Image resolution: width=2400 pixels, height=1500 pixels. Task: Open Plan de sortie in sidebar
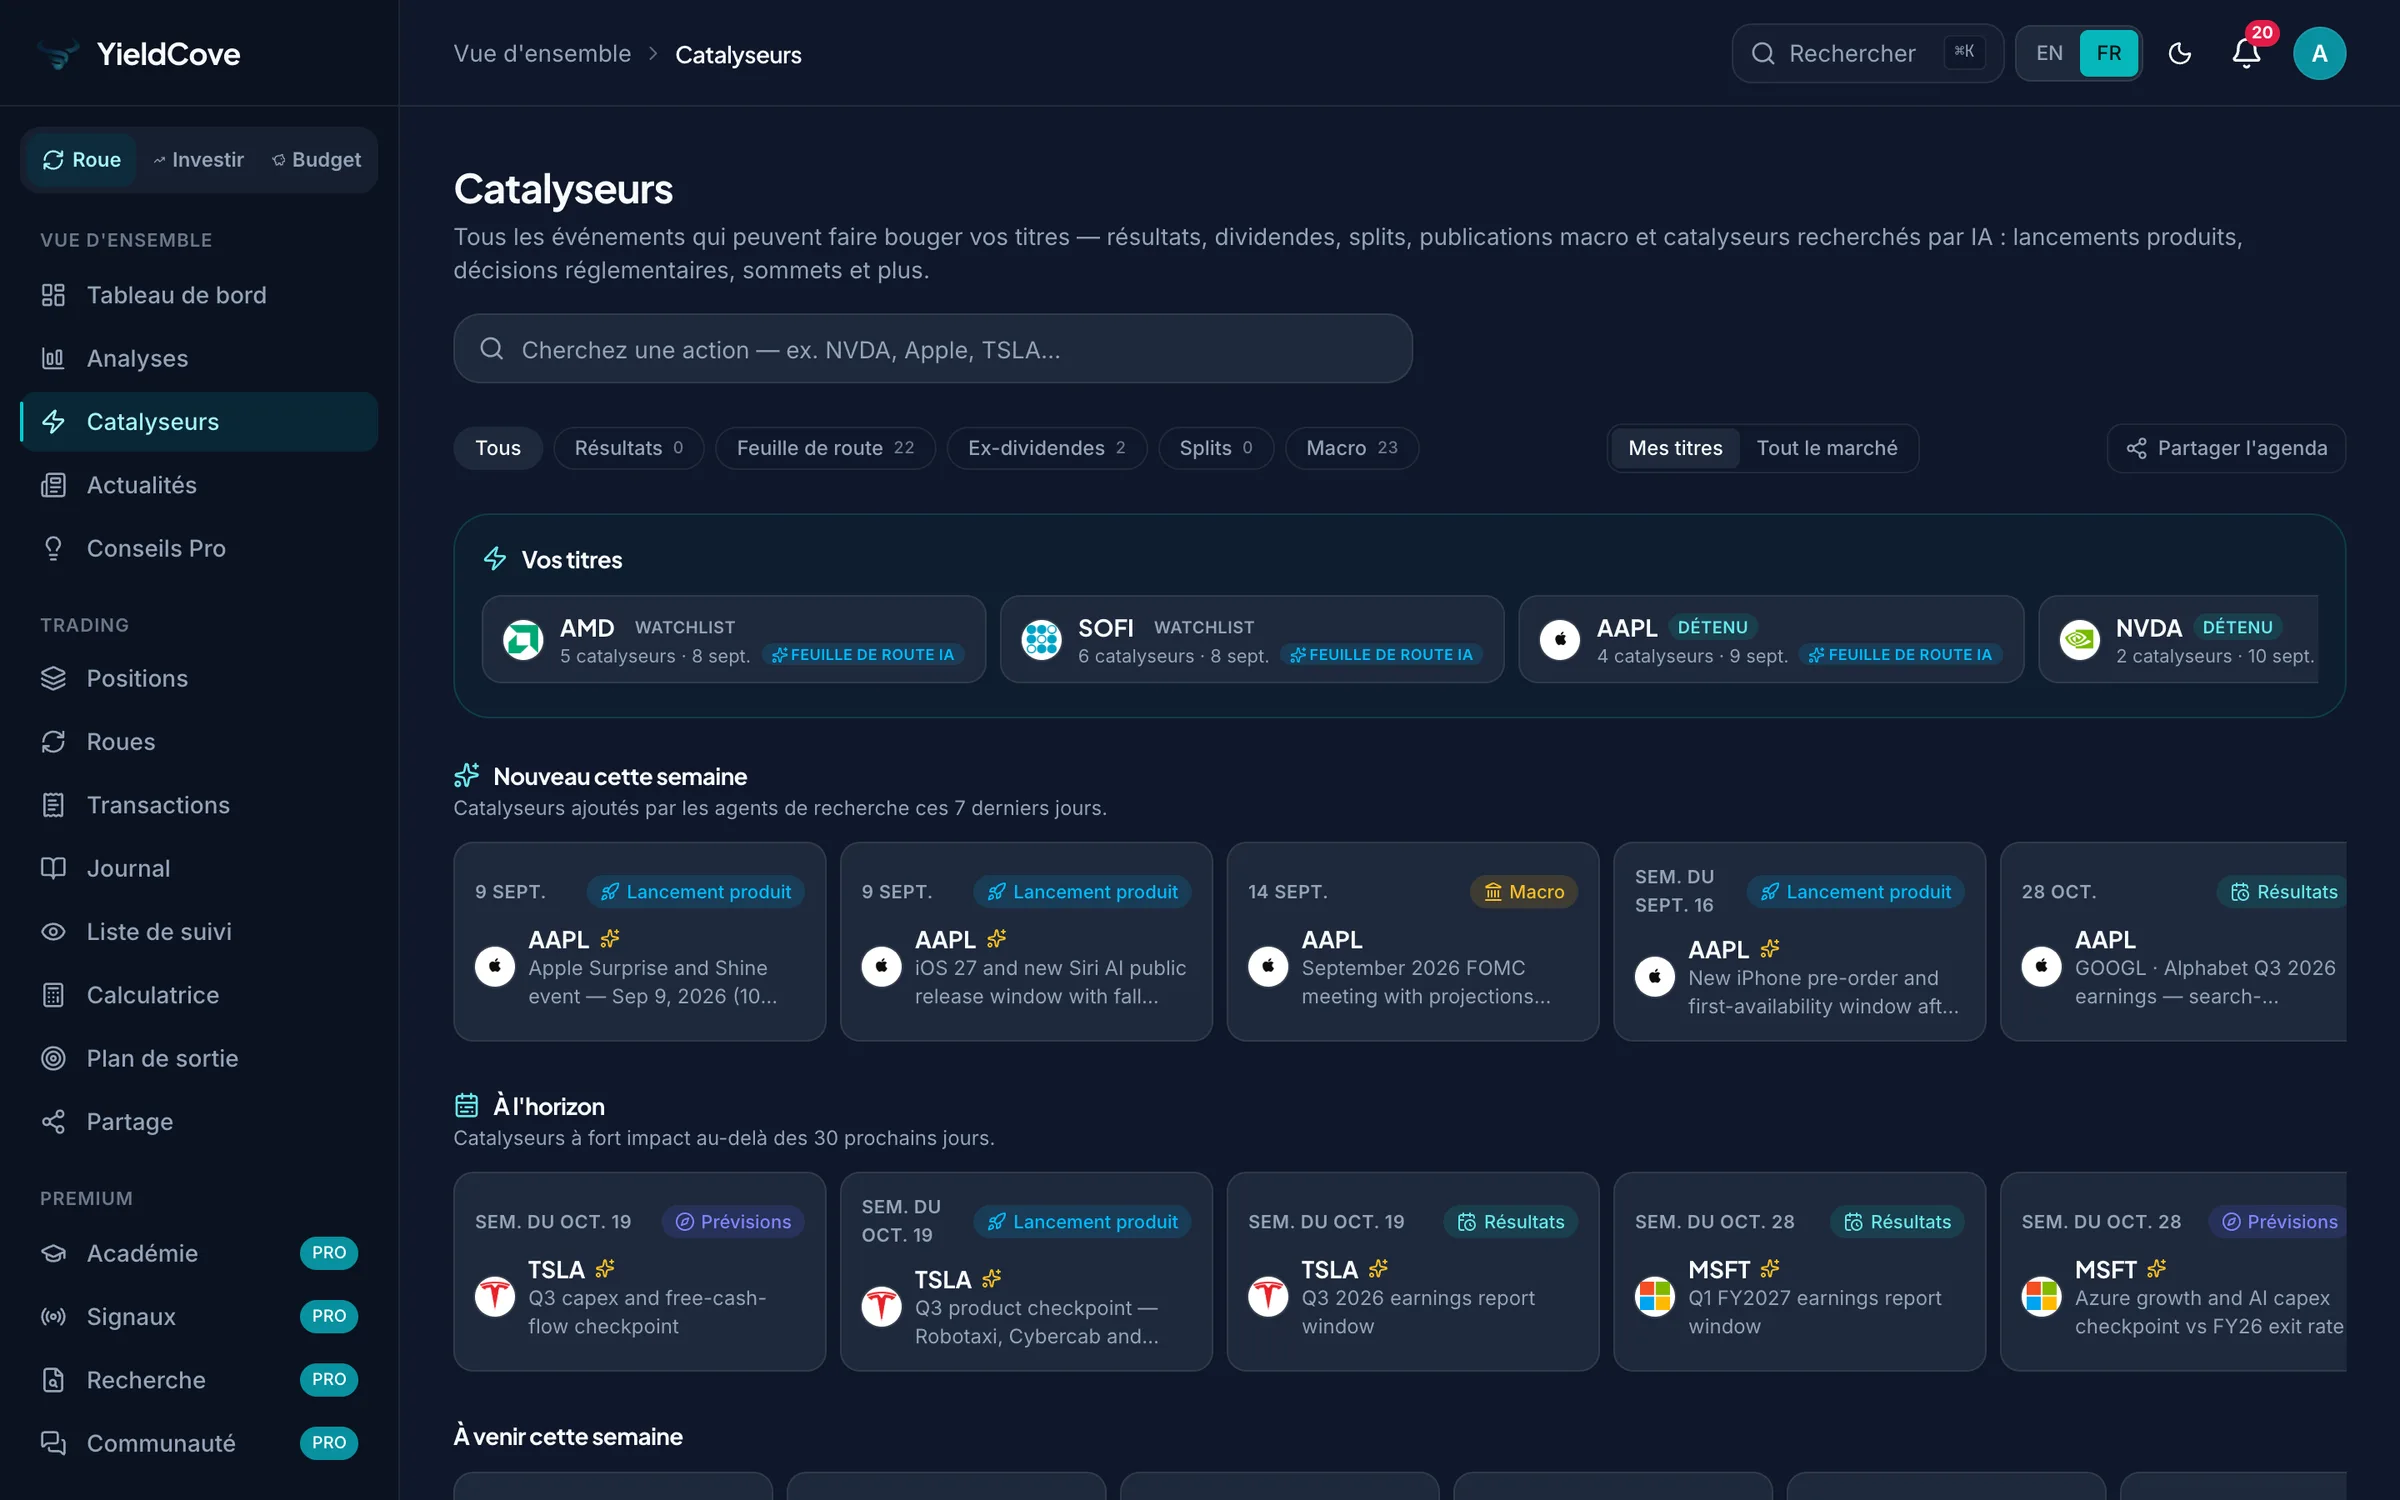tap(199, 1058)
